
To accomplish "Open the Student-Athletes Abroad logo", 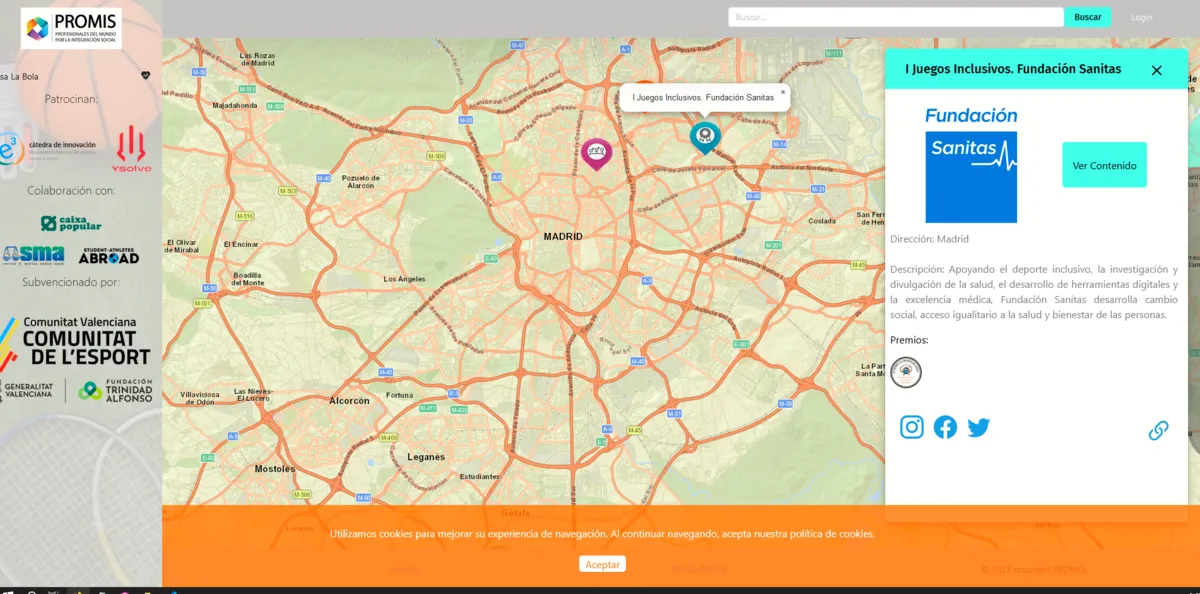I will click(x=109, y=255).
